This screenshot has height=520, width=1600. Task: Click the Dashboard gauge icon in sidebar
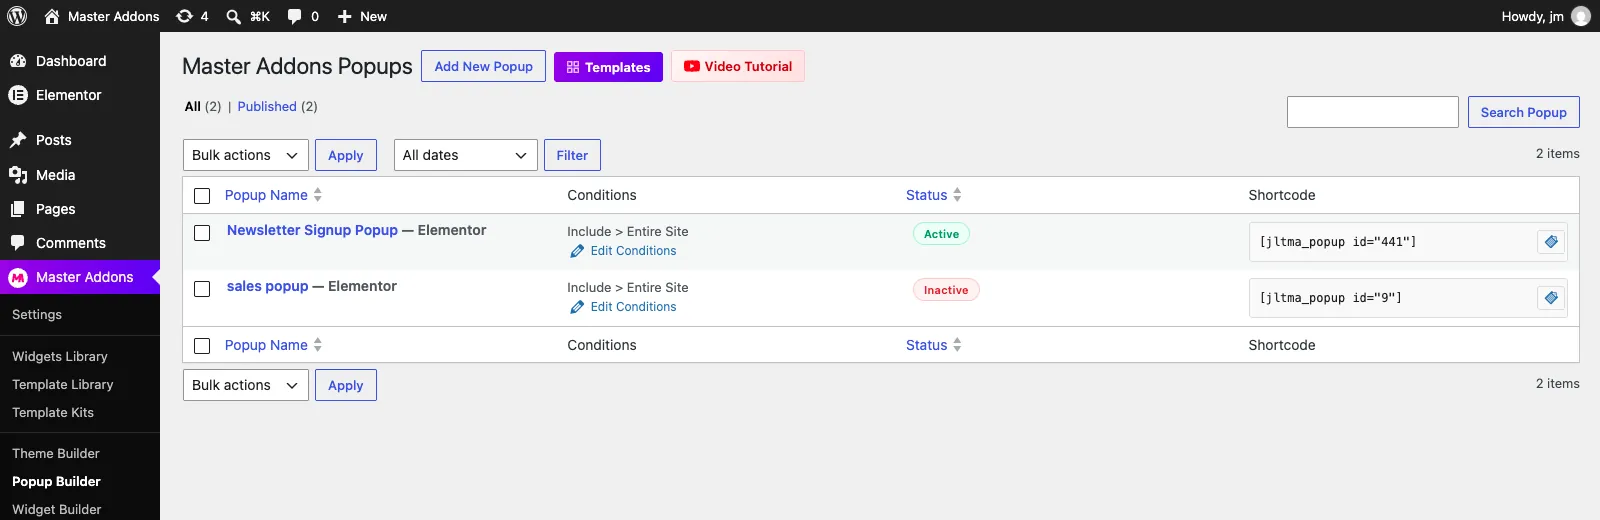[18, 61]
